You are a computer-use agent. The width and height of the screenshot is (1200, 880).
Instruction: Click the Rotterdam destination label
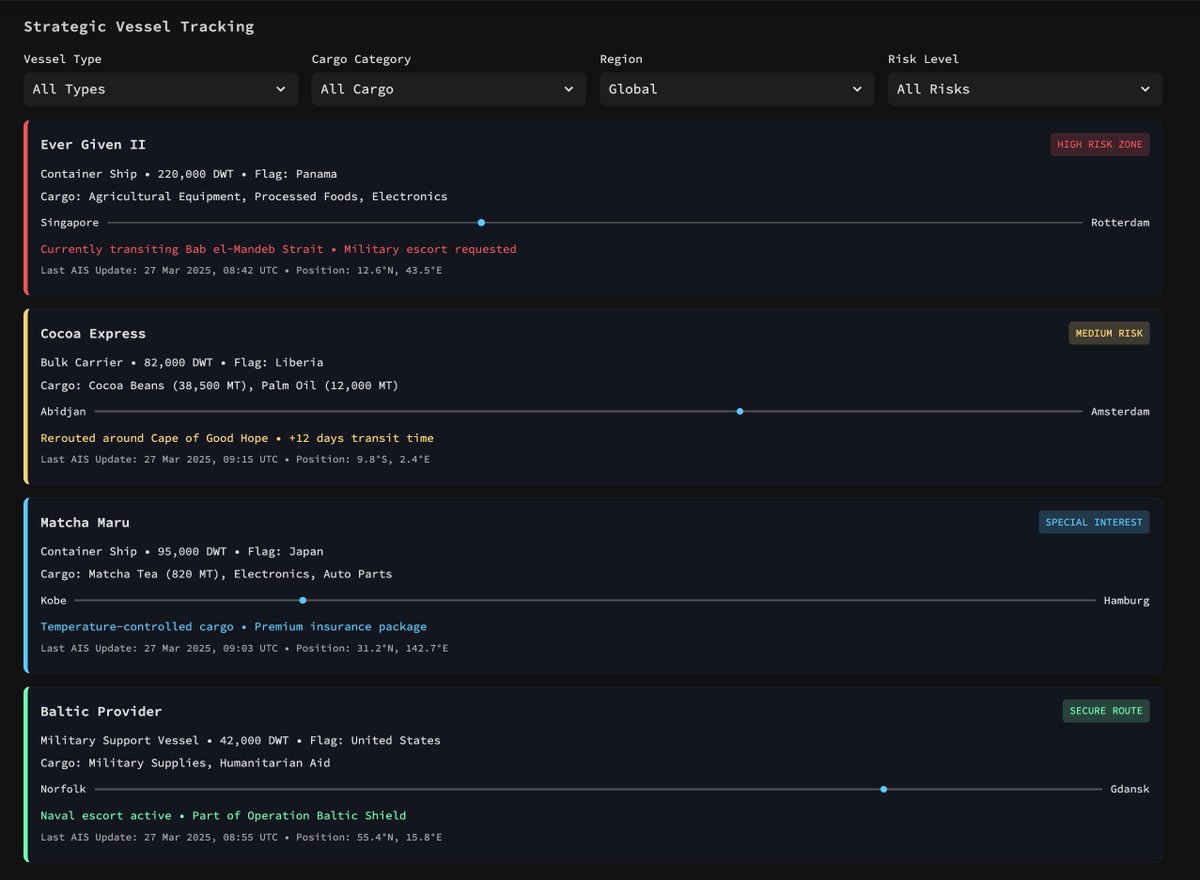click(x=1120, y=222)
